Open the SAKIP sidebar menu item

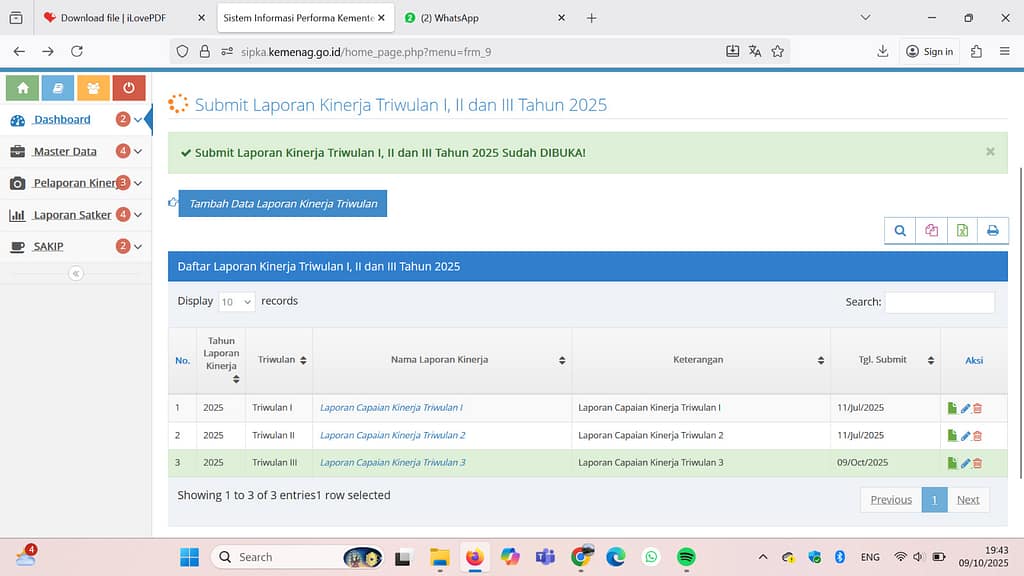[x=48, y=246]
